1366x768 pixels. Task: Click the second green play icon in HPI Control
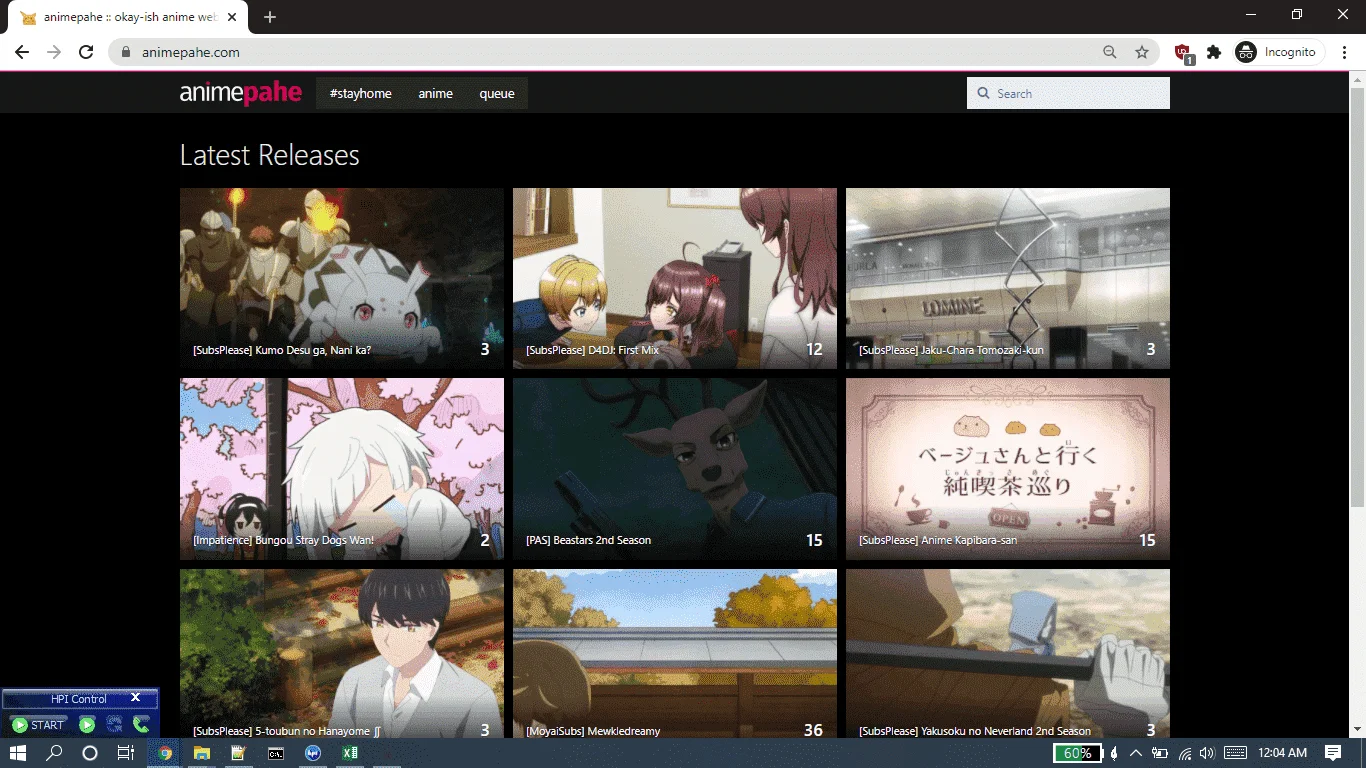pyautogui.click(x=87, y=725)
